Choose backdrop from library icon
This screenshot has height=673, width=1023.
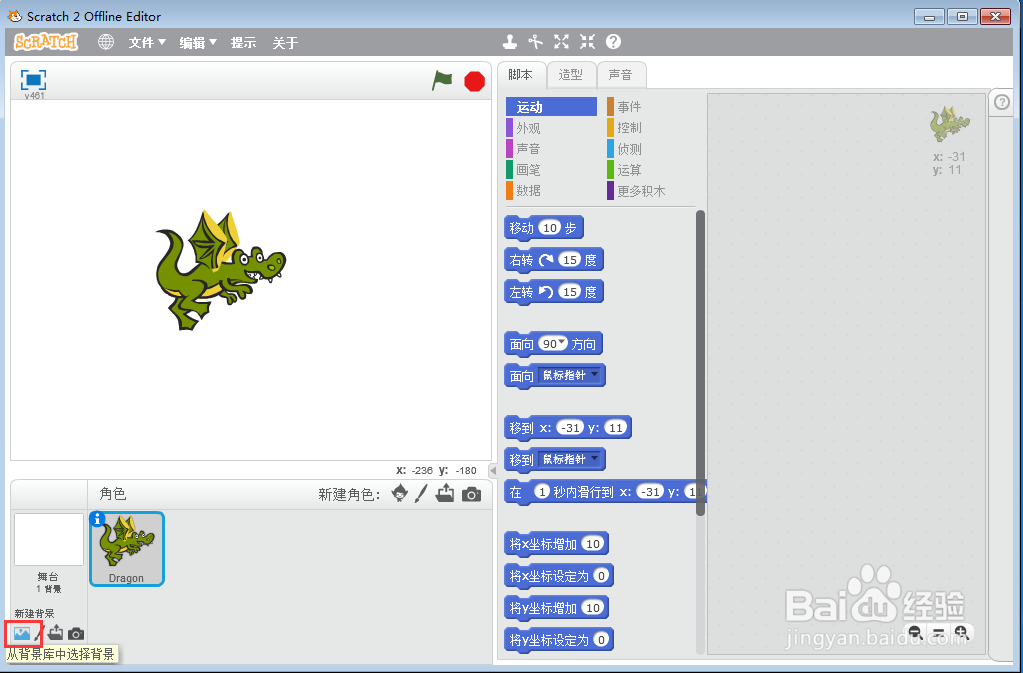(x=22, y=633)
